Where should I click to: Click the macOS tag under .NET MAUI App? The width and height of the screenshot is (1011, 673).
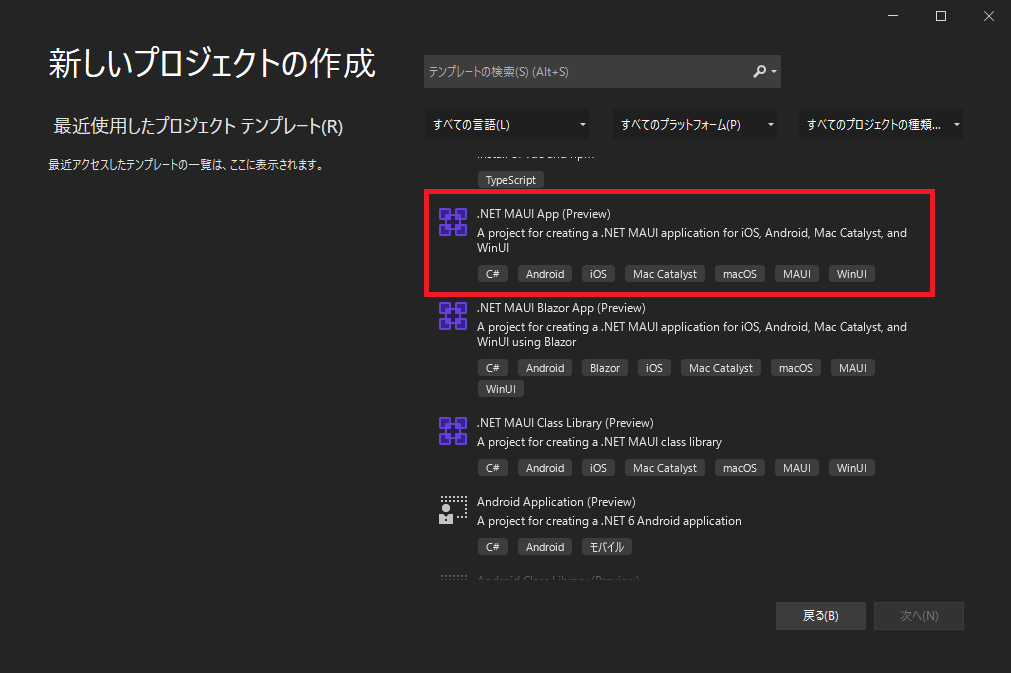740,274
